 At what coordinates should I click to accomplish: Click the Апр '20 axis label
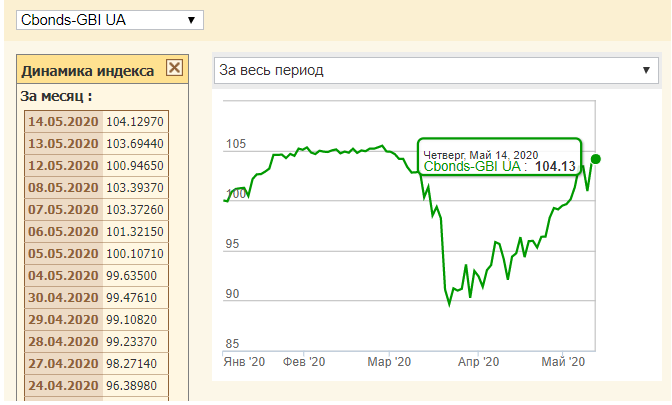(478, 362)
